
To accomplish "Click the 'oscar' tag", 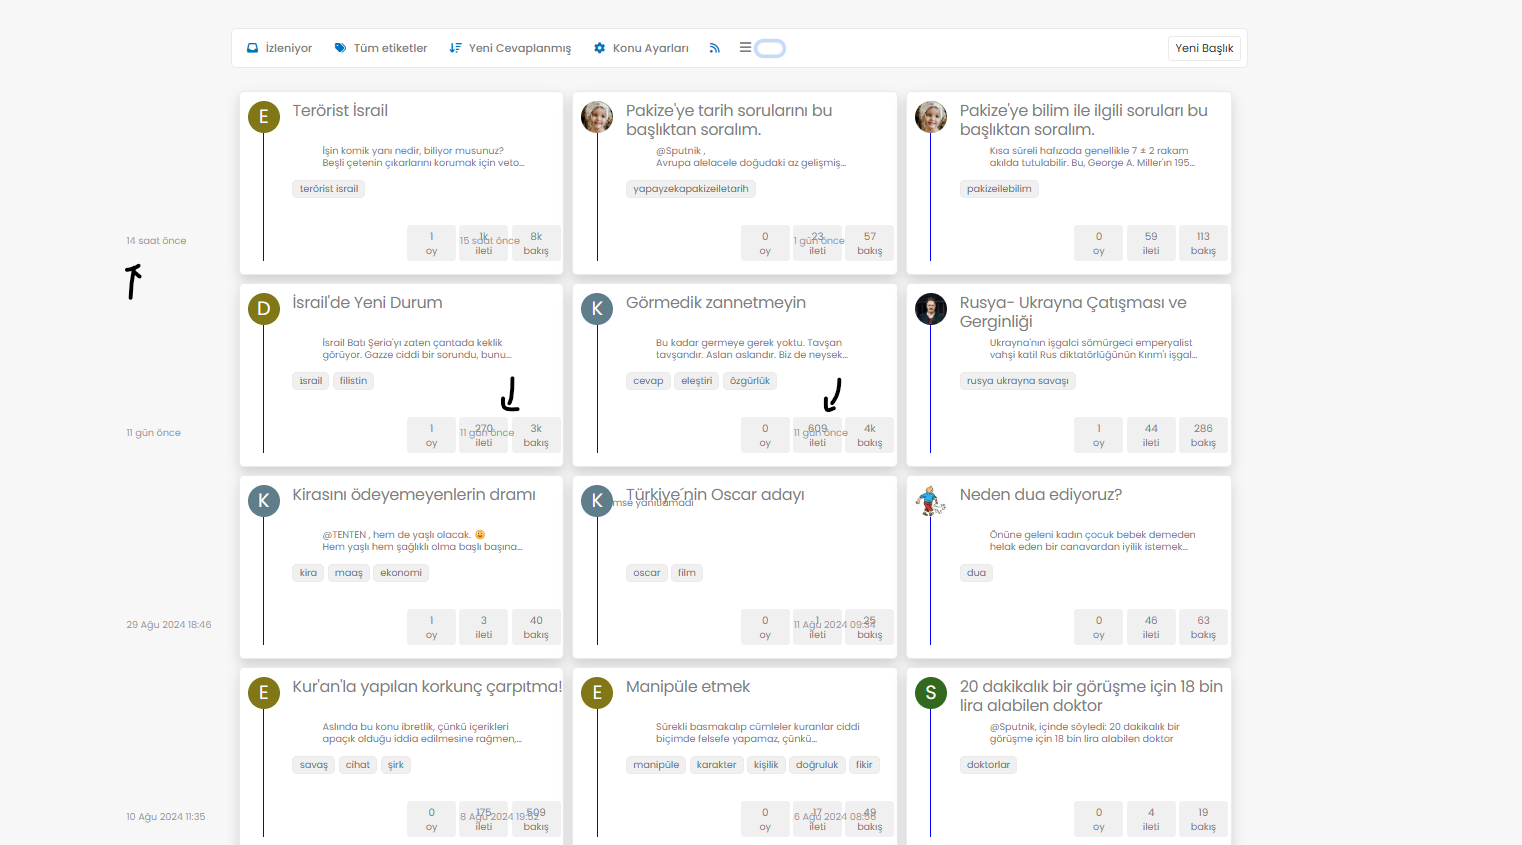I will [647, 573].
